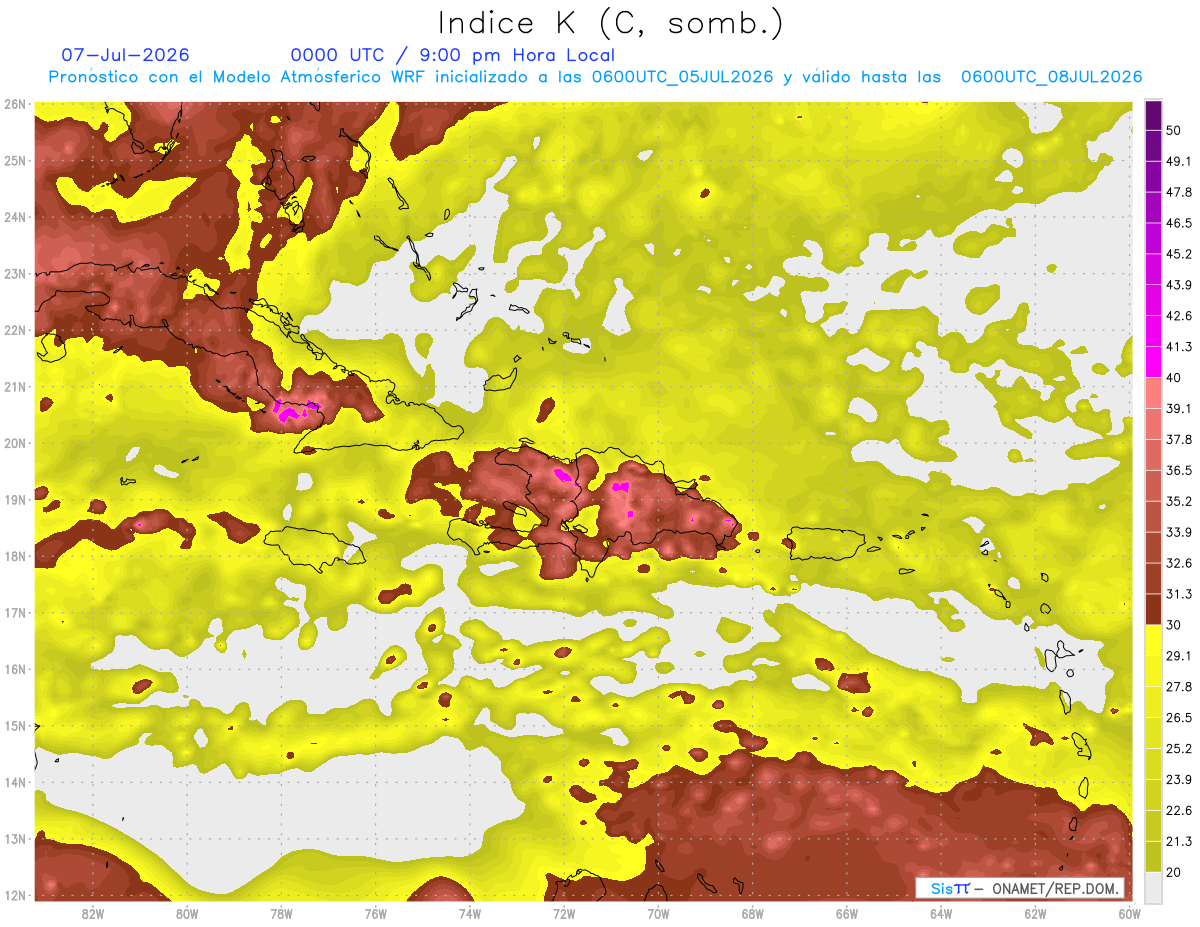
Task: Click the "20N" latitude label
Action: (15, 443)
